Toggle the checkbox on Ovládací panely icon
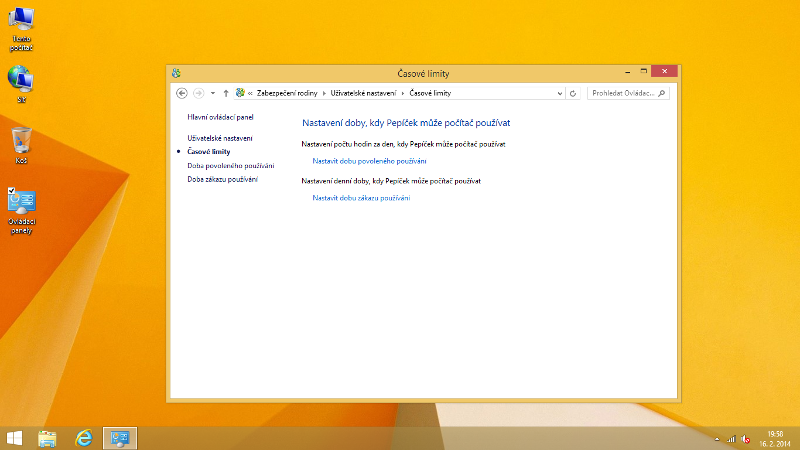The image size is (800, 450). 11,190
